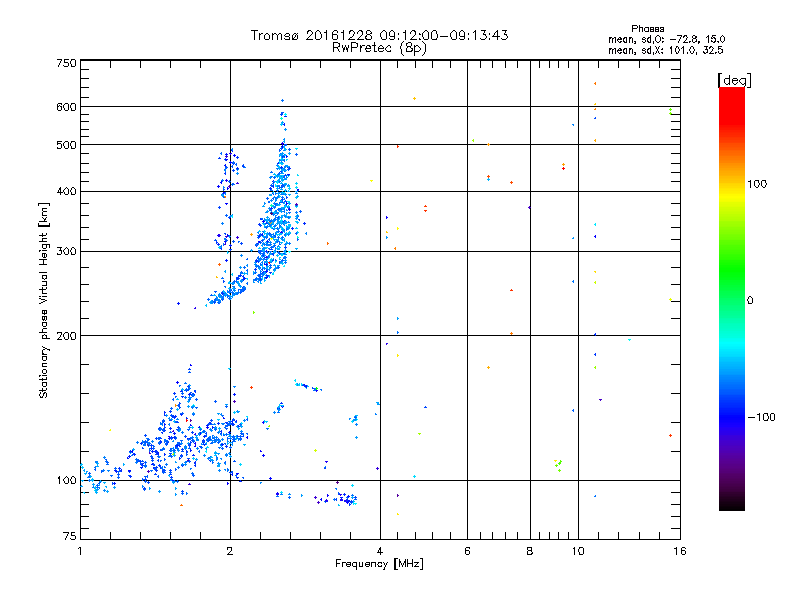Click the colorbar tick label '-100'
The width and height of the screenshot is (800, 600).
click(x=762, y=417)
